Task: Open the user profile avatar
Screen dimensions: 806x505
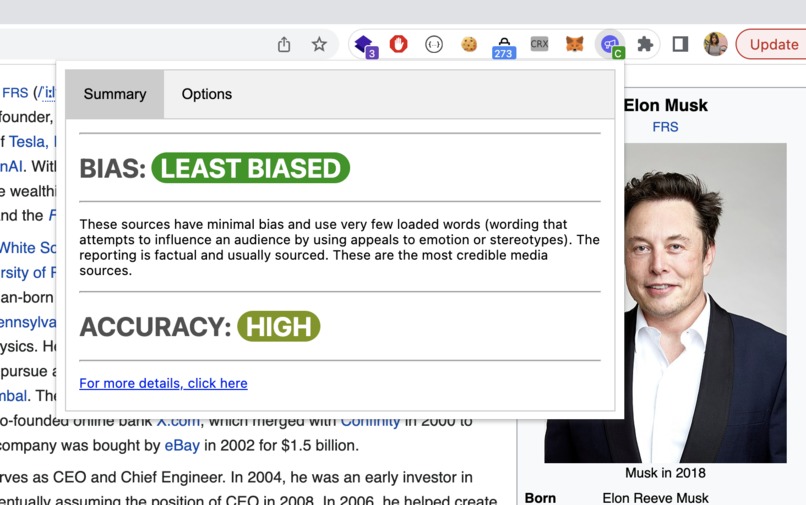Action: pos(716,44)
